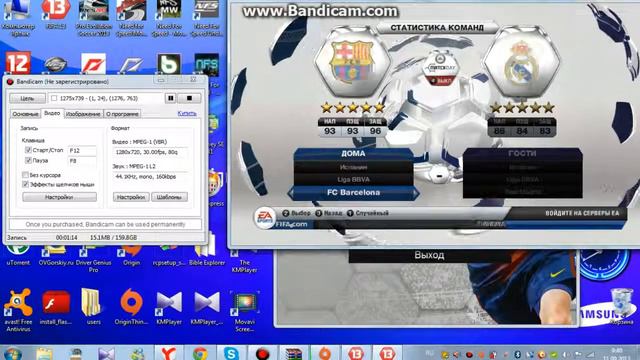Image resolution: width=640 pixels, height=360 pixels.
Task: Follow the Купить link in Bandicam
Action: [187, 113]
